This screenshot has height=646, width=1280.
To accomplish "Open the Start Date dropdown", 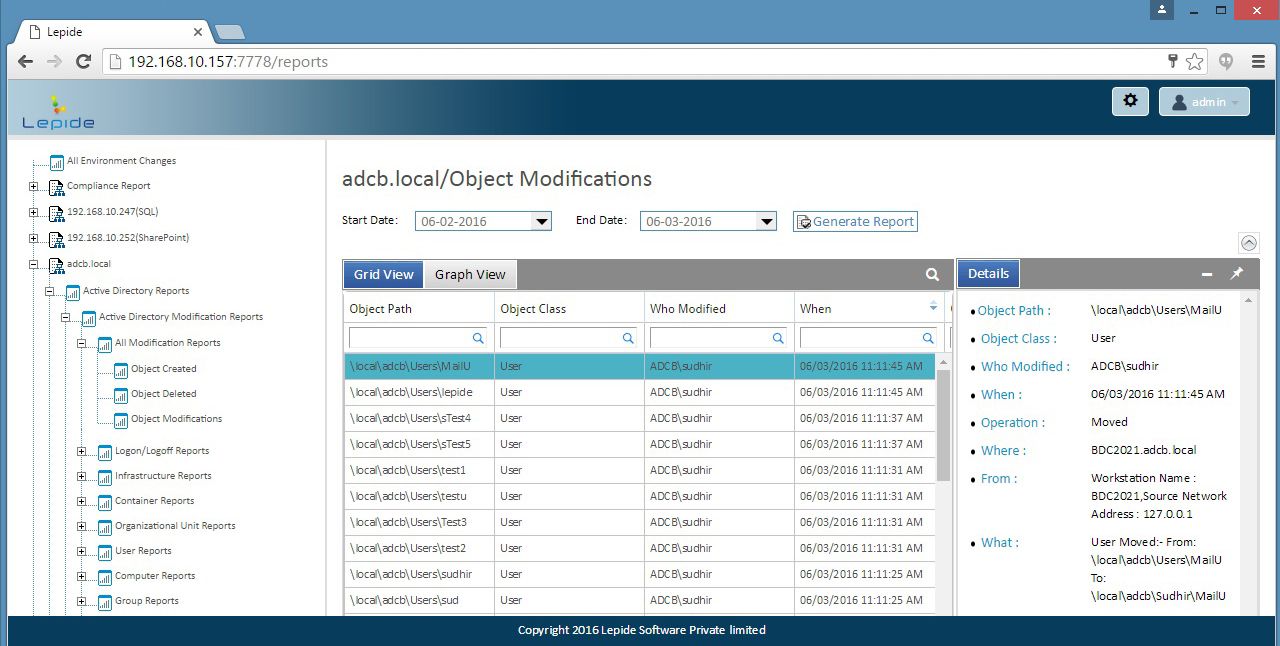I will [x=541, y=221].
